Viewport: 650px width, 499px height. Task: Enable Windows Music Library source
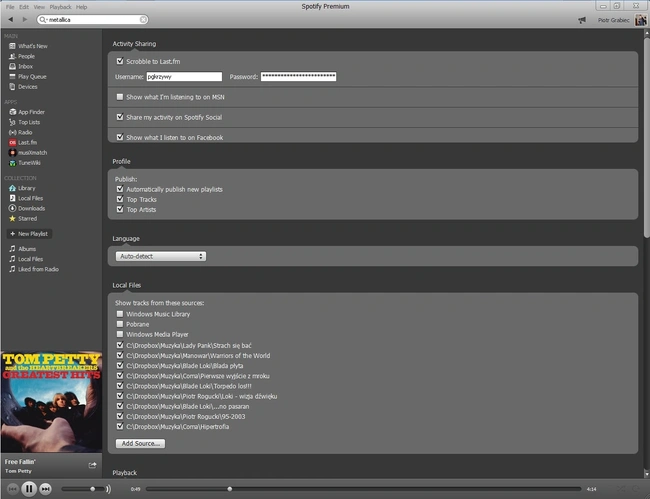[120, 314]
